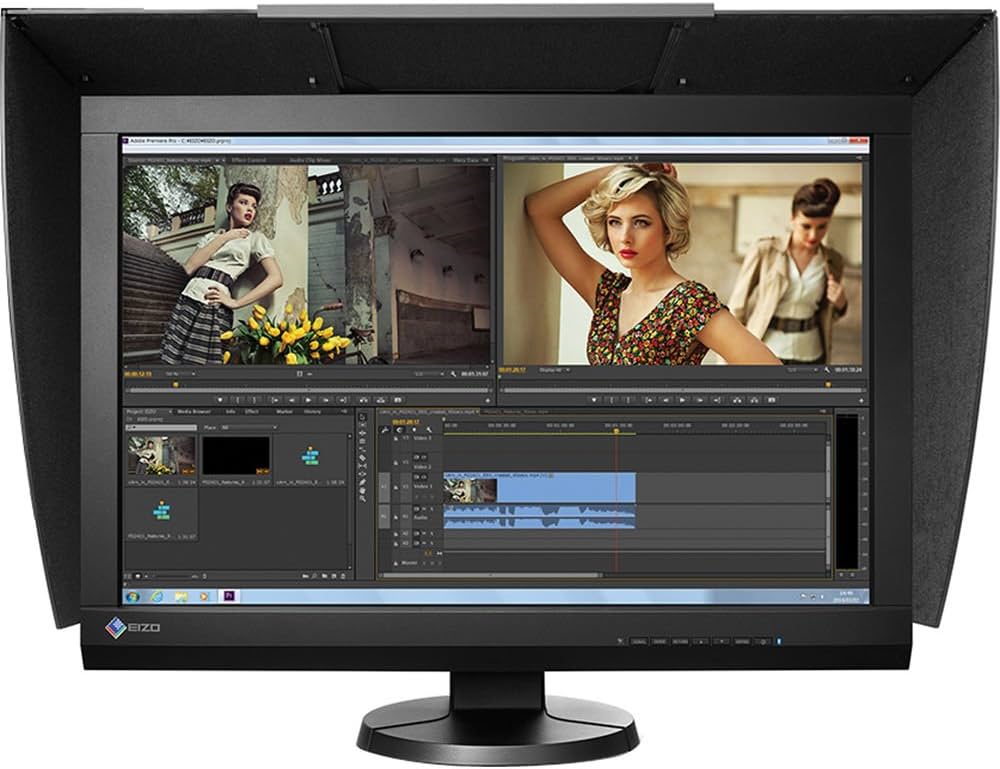The image size is (1000, 769).
Task: Open the Project panel List View icon
Action: [x=126, y=577]
